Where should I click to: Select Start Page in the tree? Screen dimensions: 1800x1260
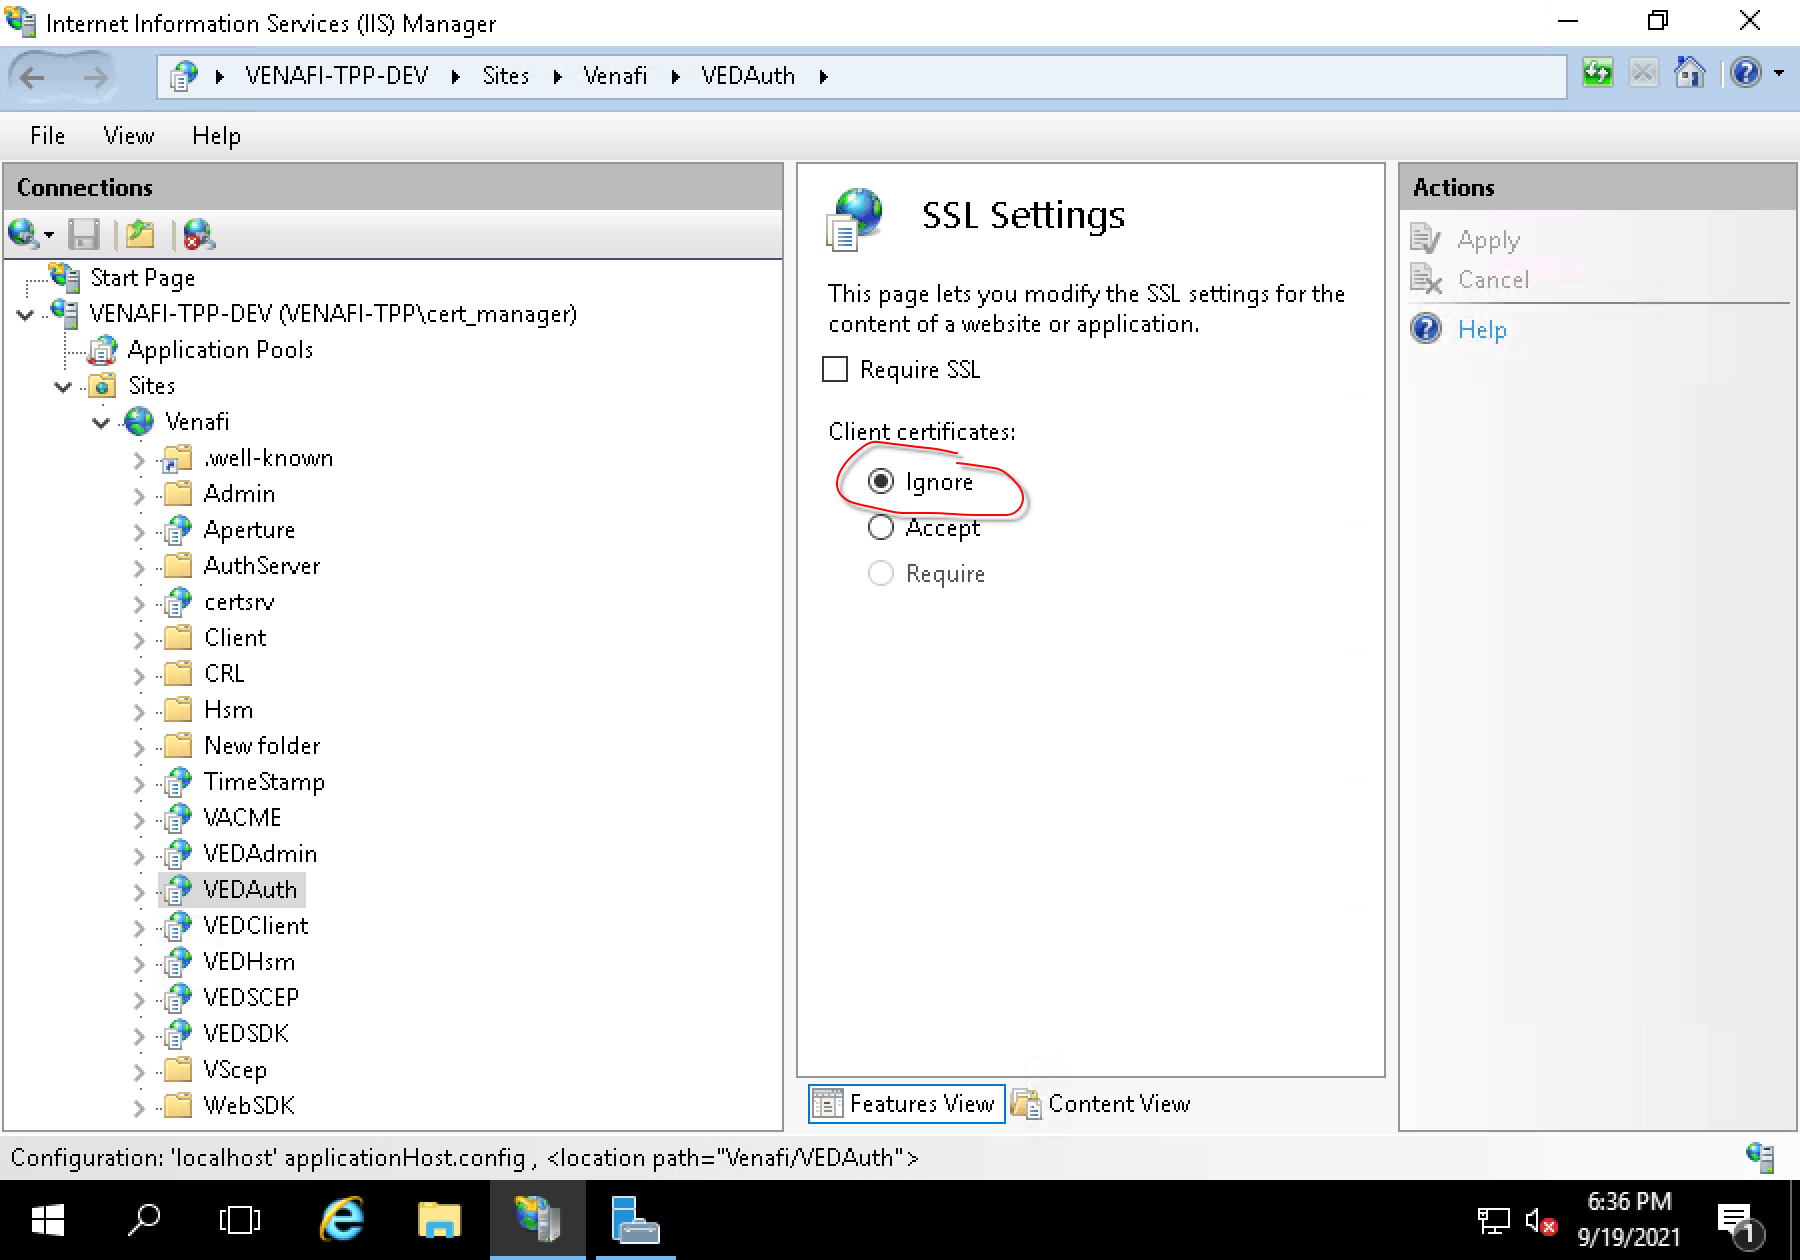pos(142,278)
